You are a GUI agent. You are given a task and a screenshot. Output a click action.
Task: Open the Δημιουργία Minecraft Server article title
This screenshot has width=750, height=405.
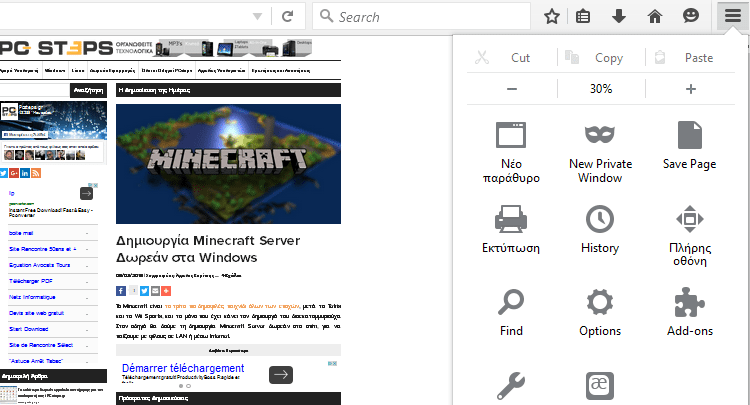pos(208,249)
